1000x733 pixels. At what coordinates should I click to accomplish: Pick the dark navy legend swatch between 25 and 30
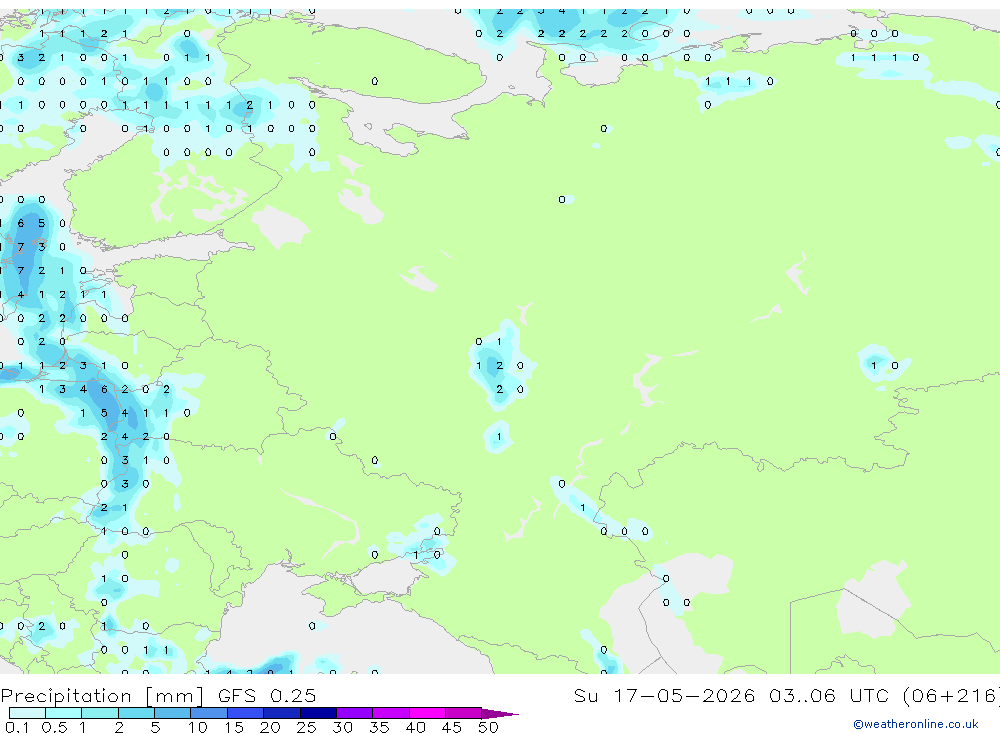318,713
